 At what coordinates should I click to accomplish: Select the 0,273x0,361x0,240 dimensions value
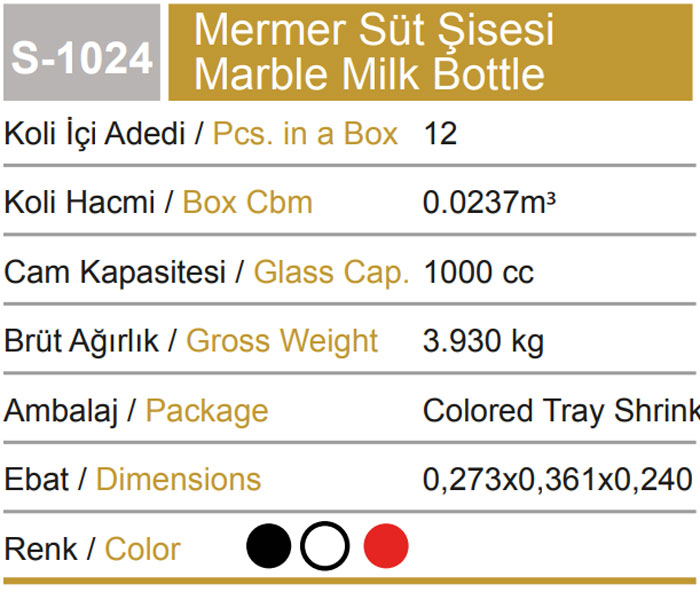557,479
